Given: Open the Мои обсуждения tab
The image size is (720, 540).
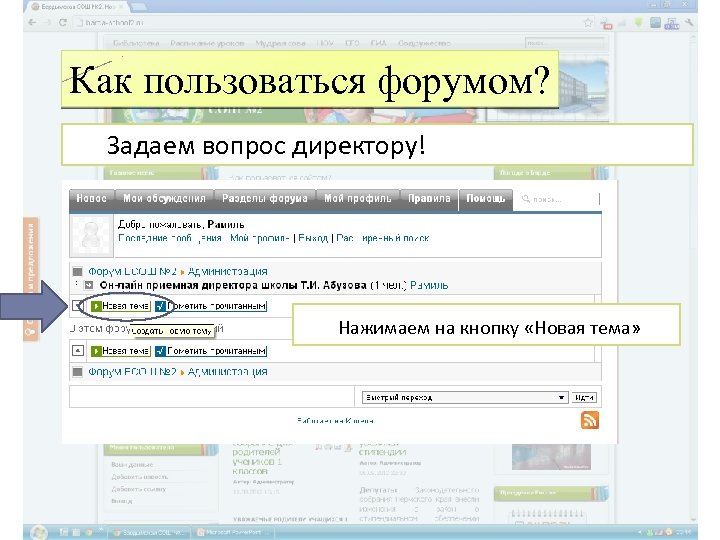Looking at the screenshot, I should pyautogui.click(x=164, y=198).
